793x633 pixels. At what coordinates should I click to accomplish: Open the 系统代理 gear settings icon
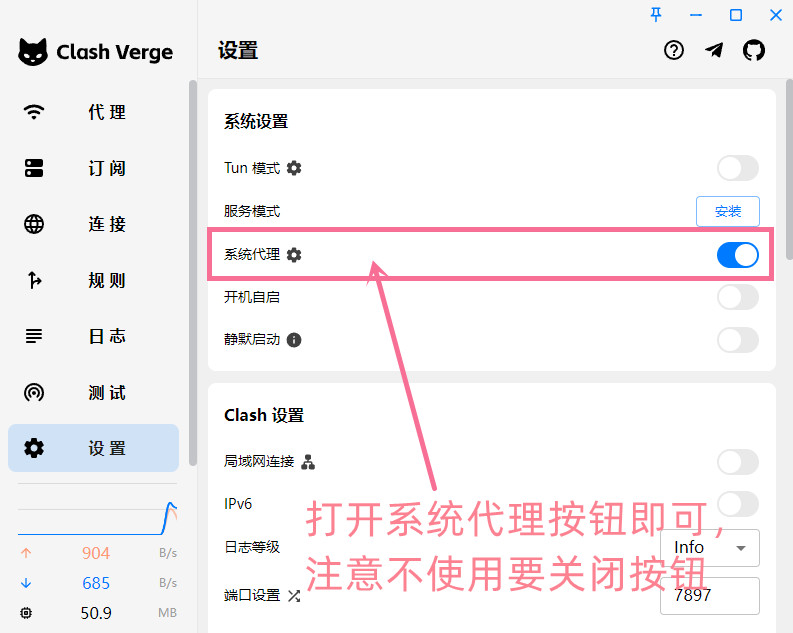coord(294,255)
